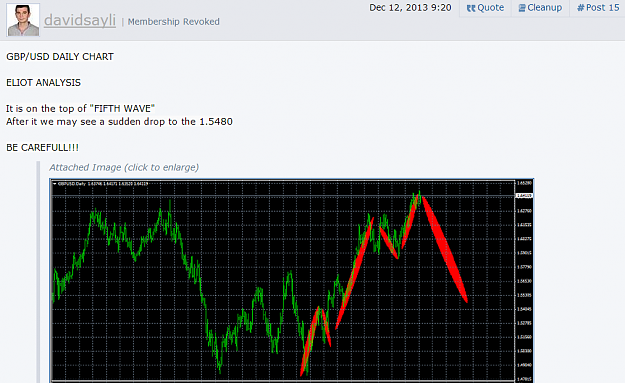Open the Post 15 permalink
This screenshot has width=625, height=383.
pyautogui.click(x=598, y=8)
